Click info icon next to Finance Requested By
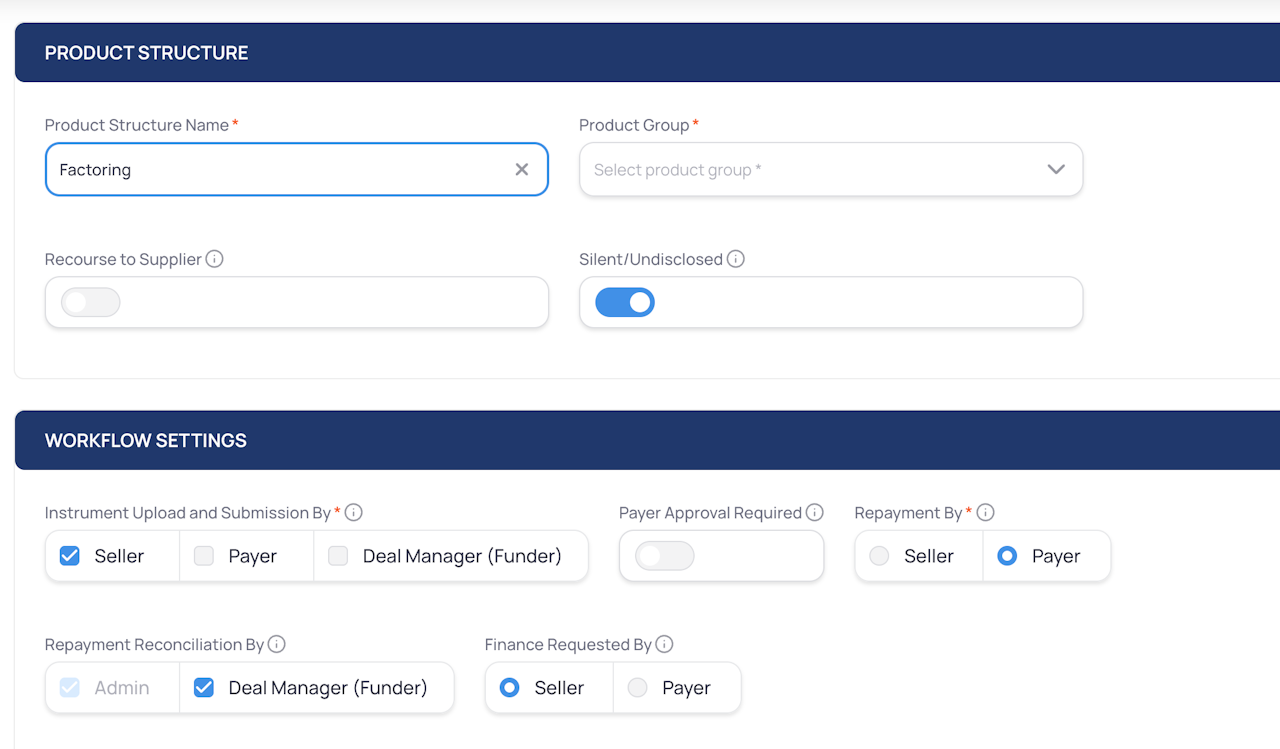 664,645
